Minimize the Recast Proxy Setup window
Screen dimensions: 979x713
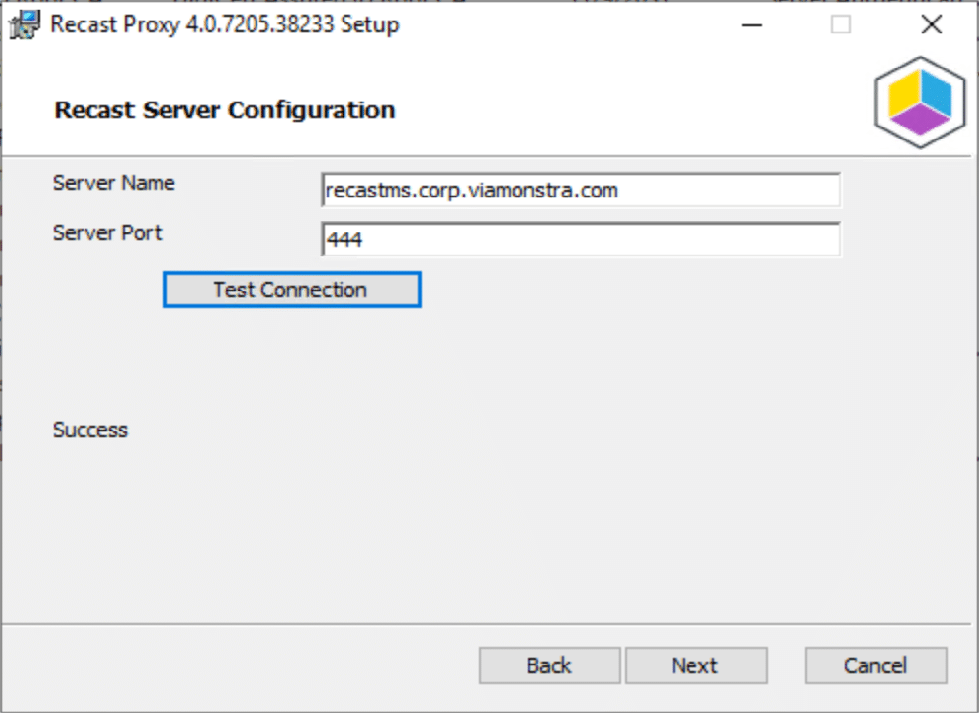tap(751, 24)
